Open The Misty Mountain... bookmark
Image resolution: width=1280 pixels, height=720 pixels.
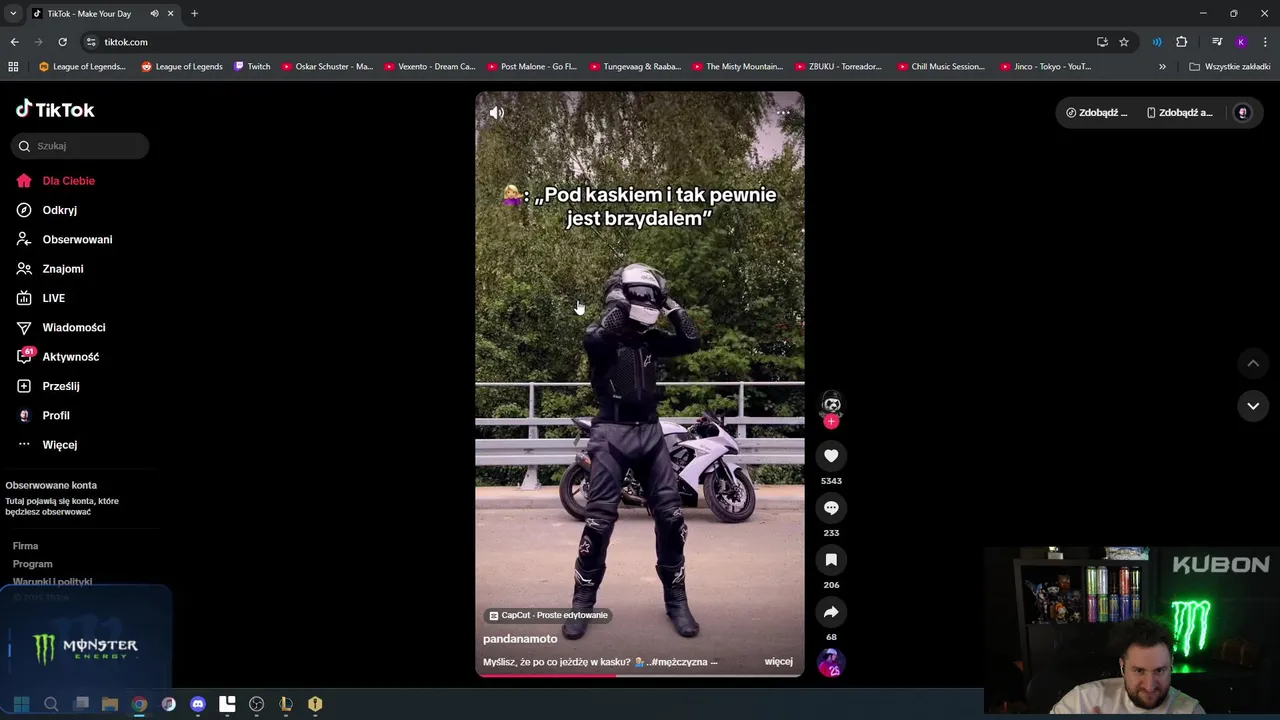(x=738, y=67)
